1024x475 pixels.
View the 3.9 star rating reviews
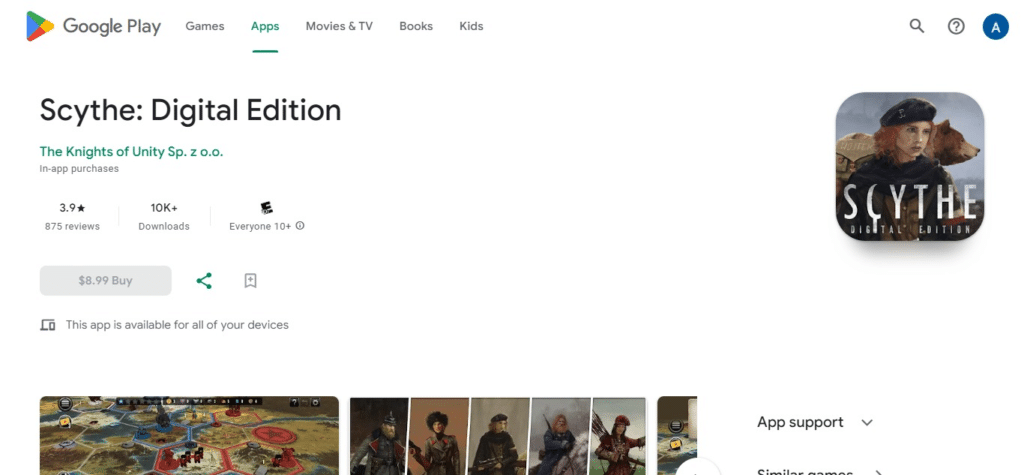pyautogui.click(x=72, y=216)
